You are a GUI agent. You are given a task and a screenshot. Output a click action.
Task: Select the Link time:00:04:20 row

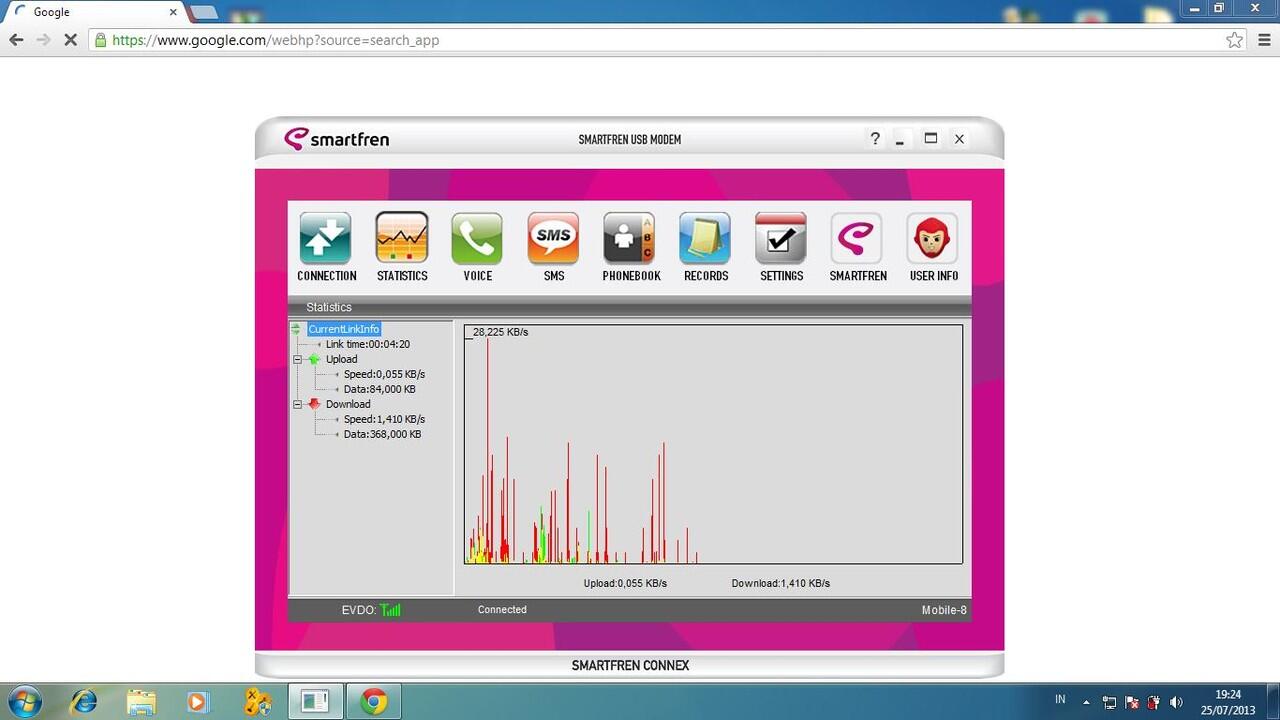[368, 344]
